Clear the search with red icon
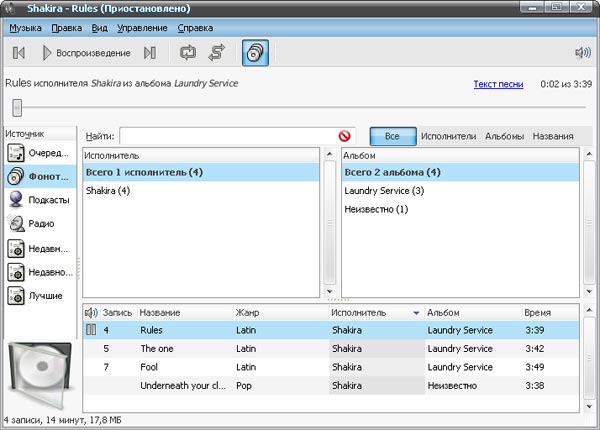 click(x=345, y=136)
